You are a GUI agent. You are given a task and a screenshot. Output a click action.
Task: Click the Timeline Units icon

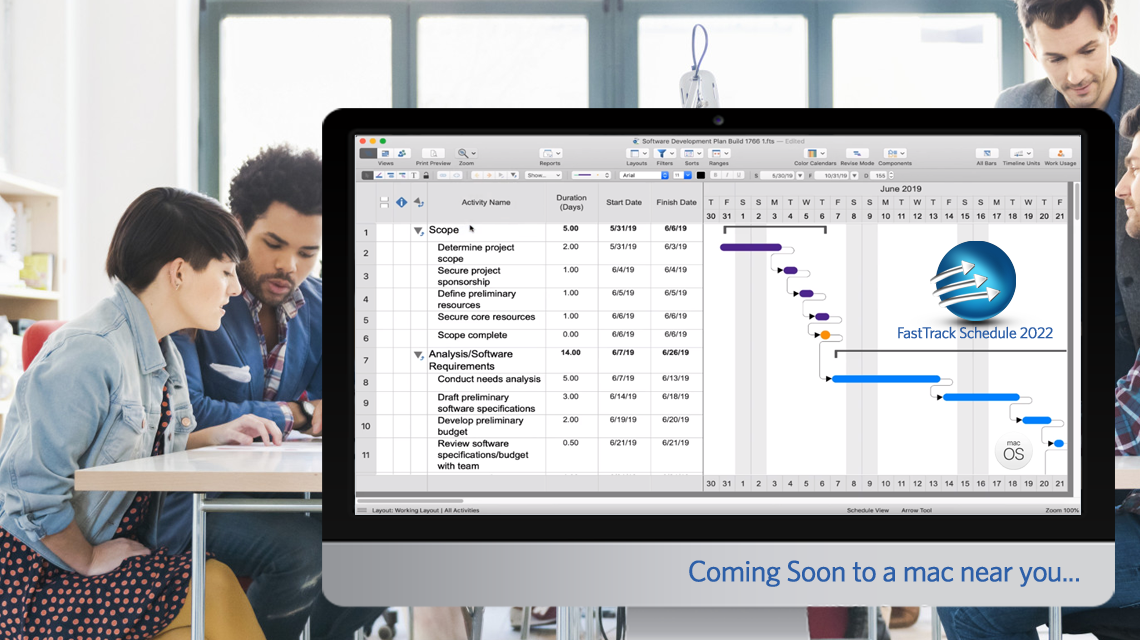pos(1018,153)
